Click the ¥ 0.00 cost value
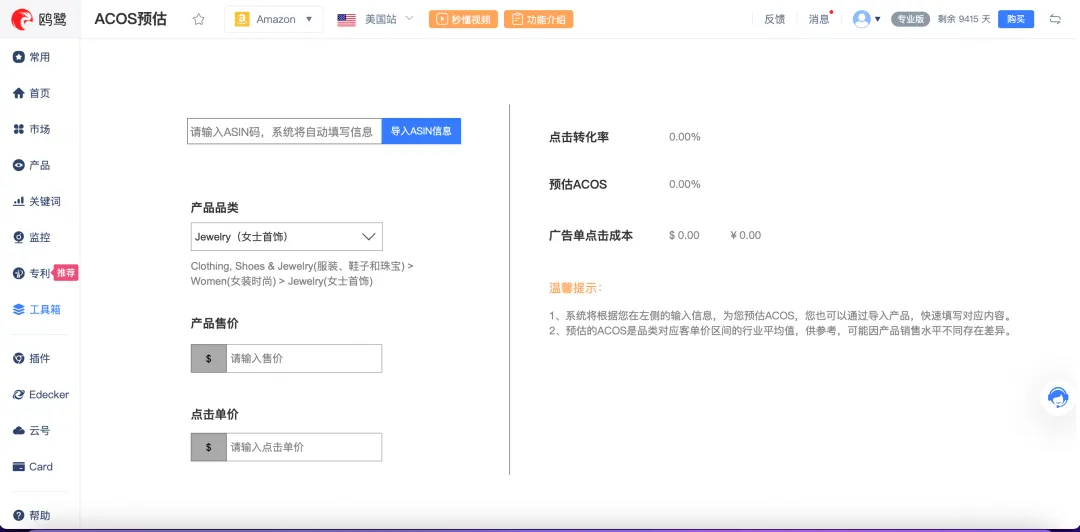Image resolution: width=1080 pixels, height=532 pixels. click(745, 236)
